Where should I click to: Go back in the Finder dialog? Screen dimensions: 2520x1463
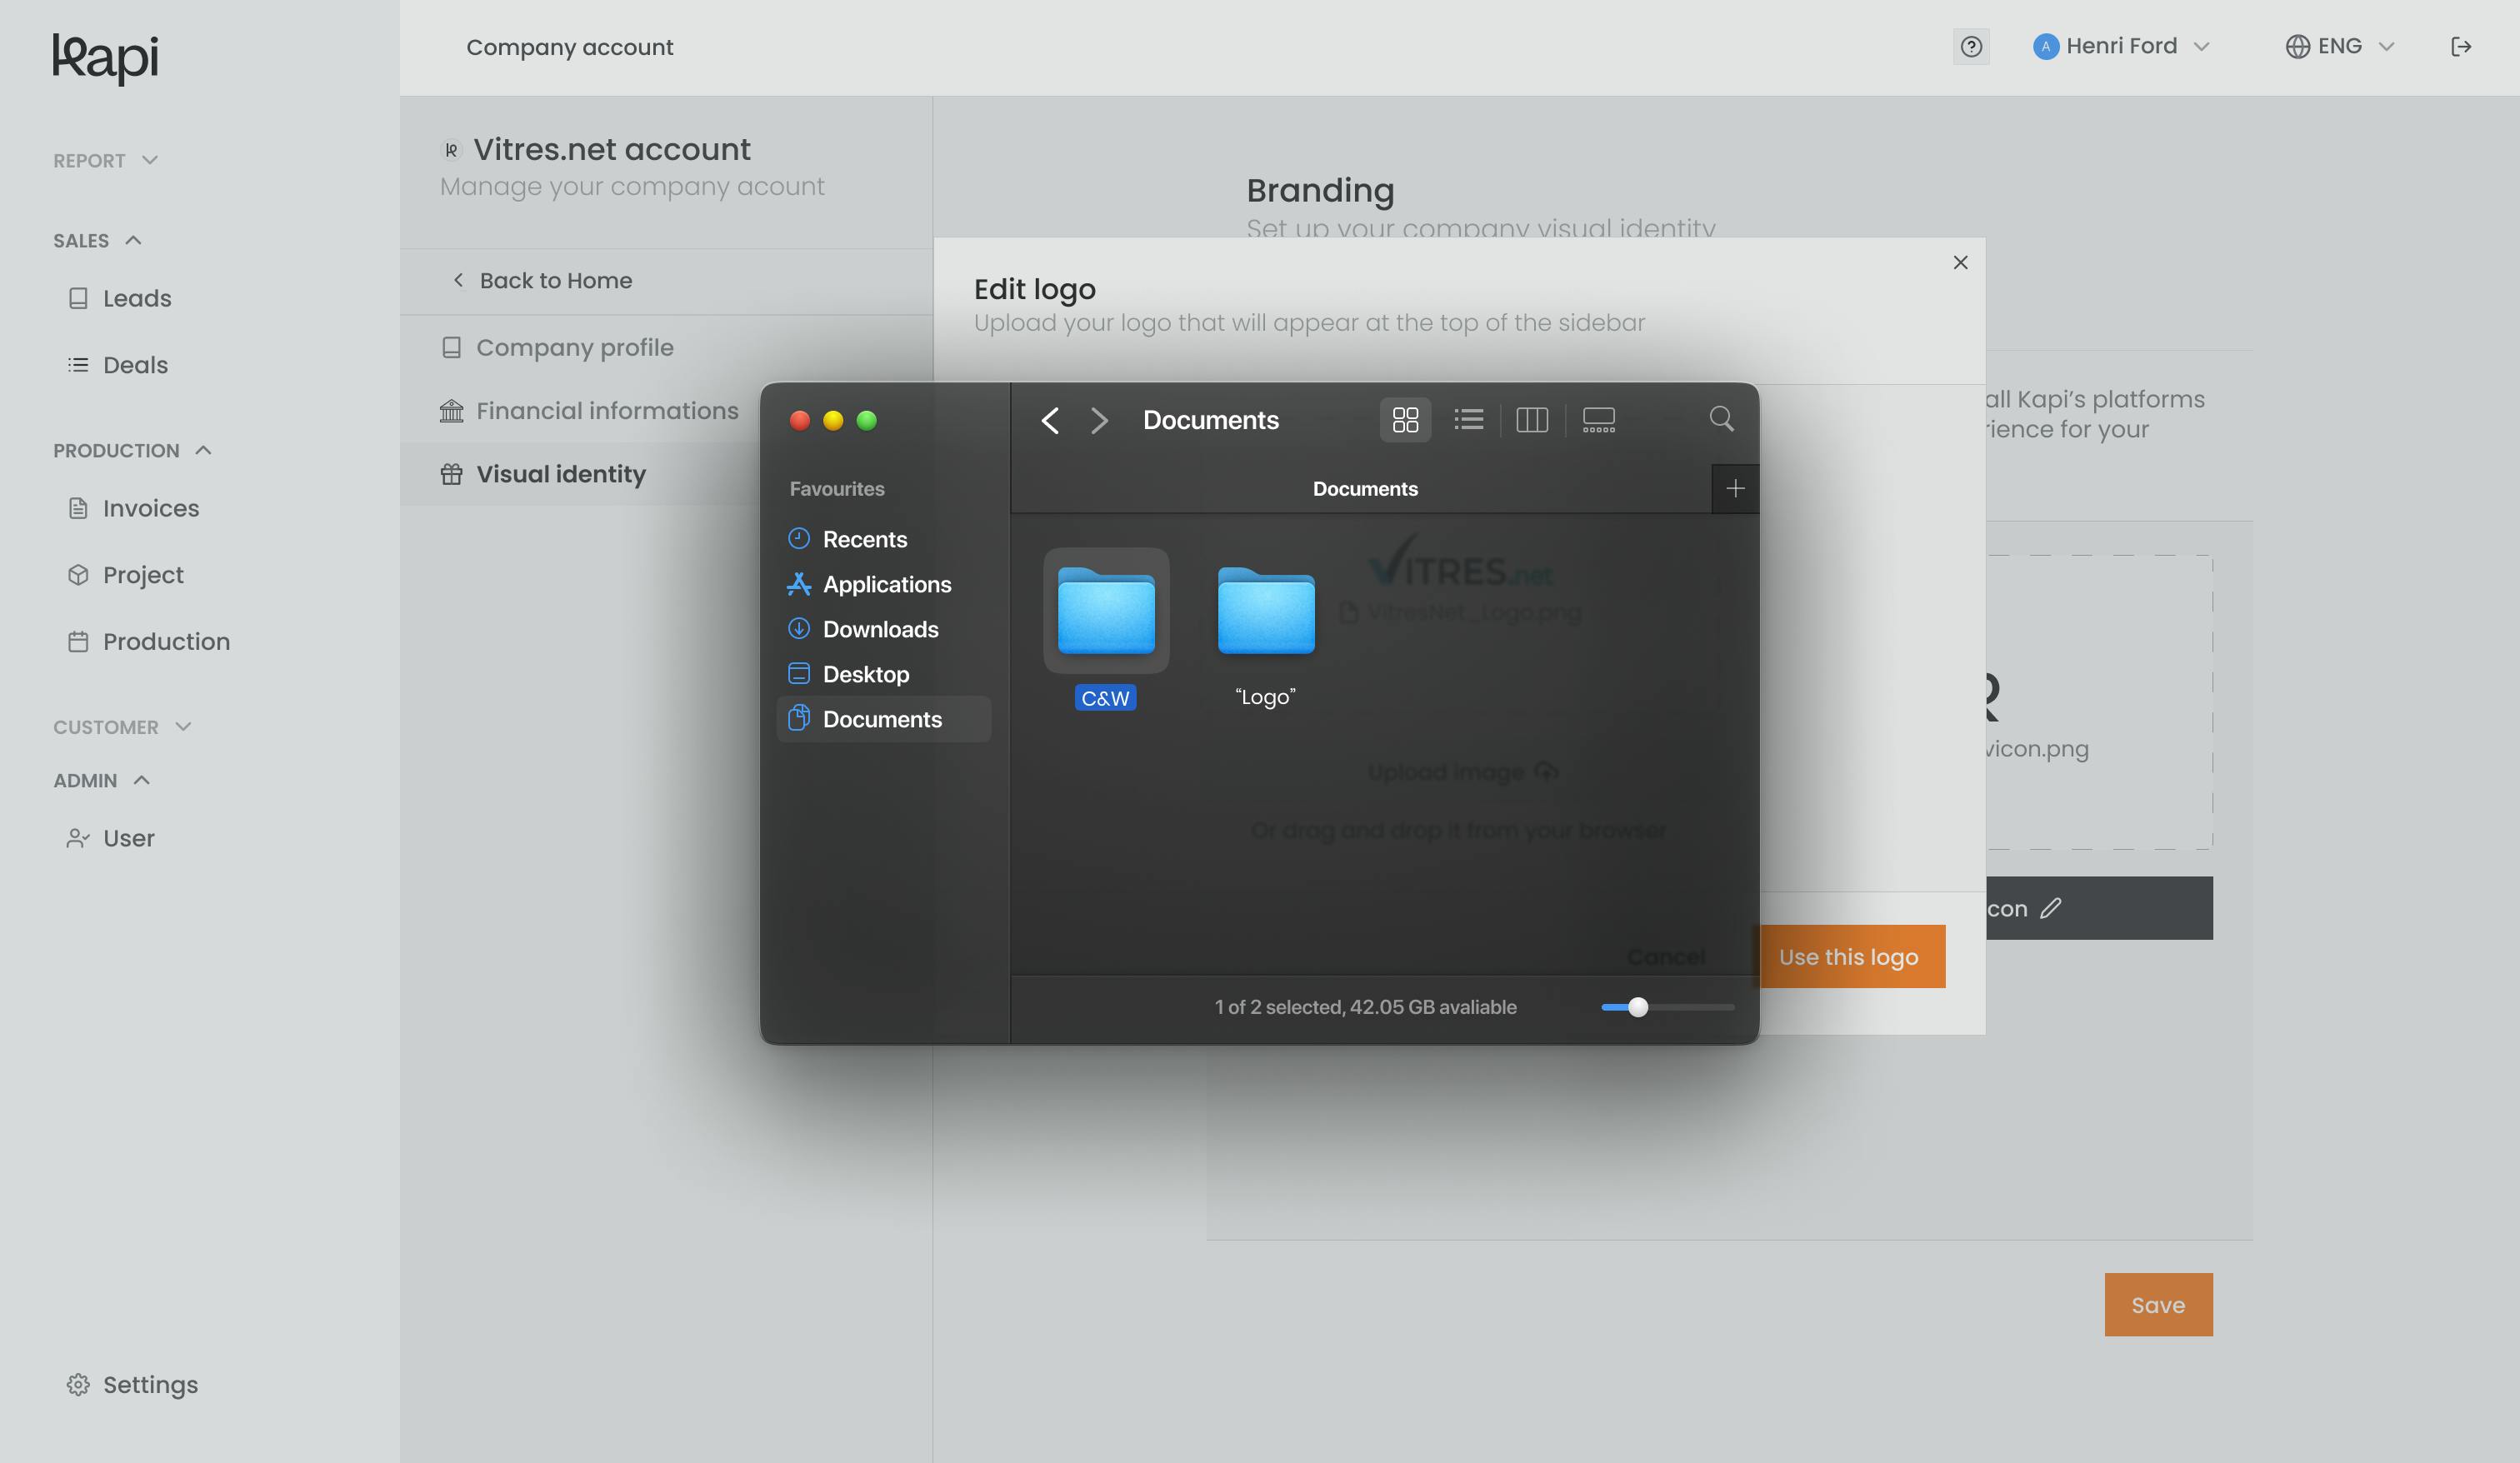(1050, 420)
